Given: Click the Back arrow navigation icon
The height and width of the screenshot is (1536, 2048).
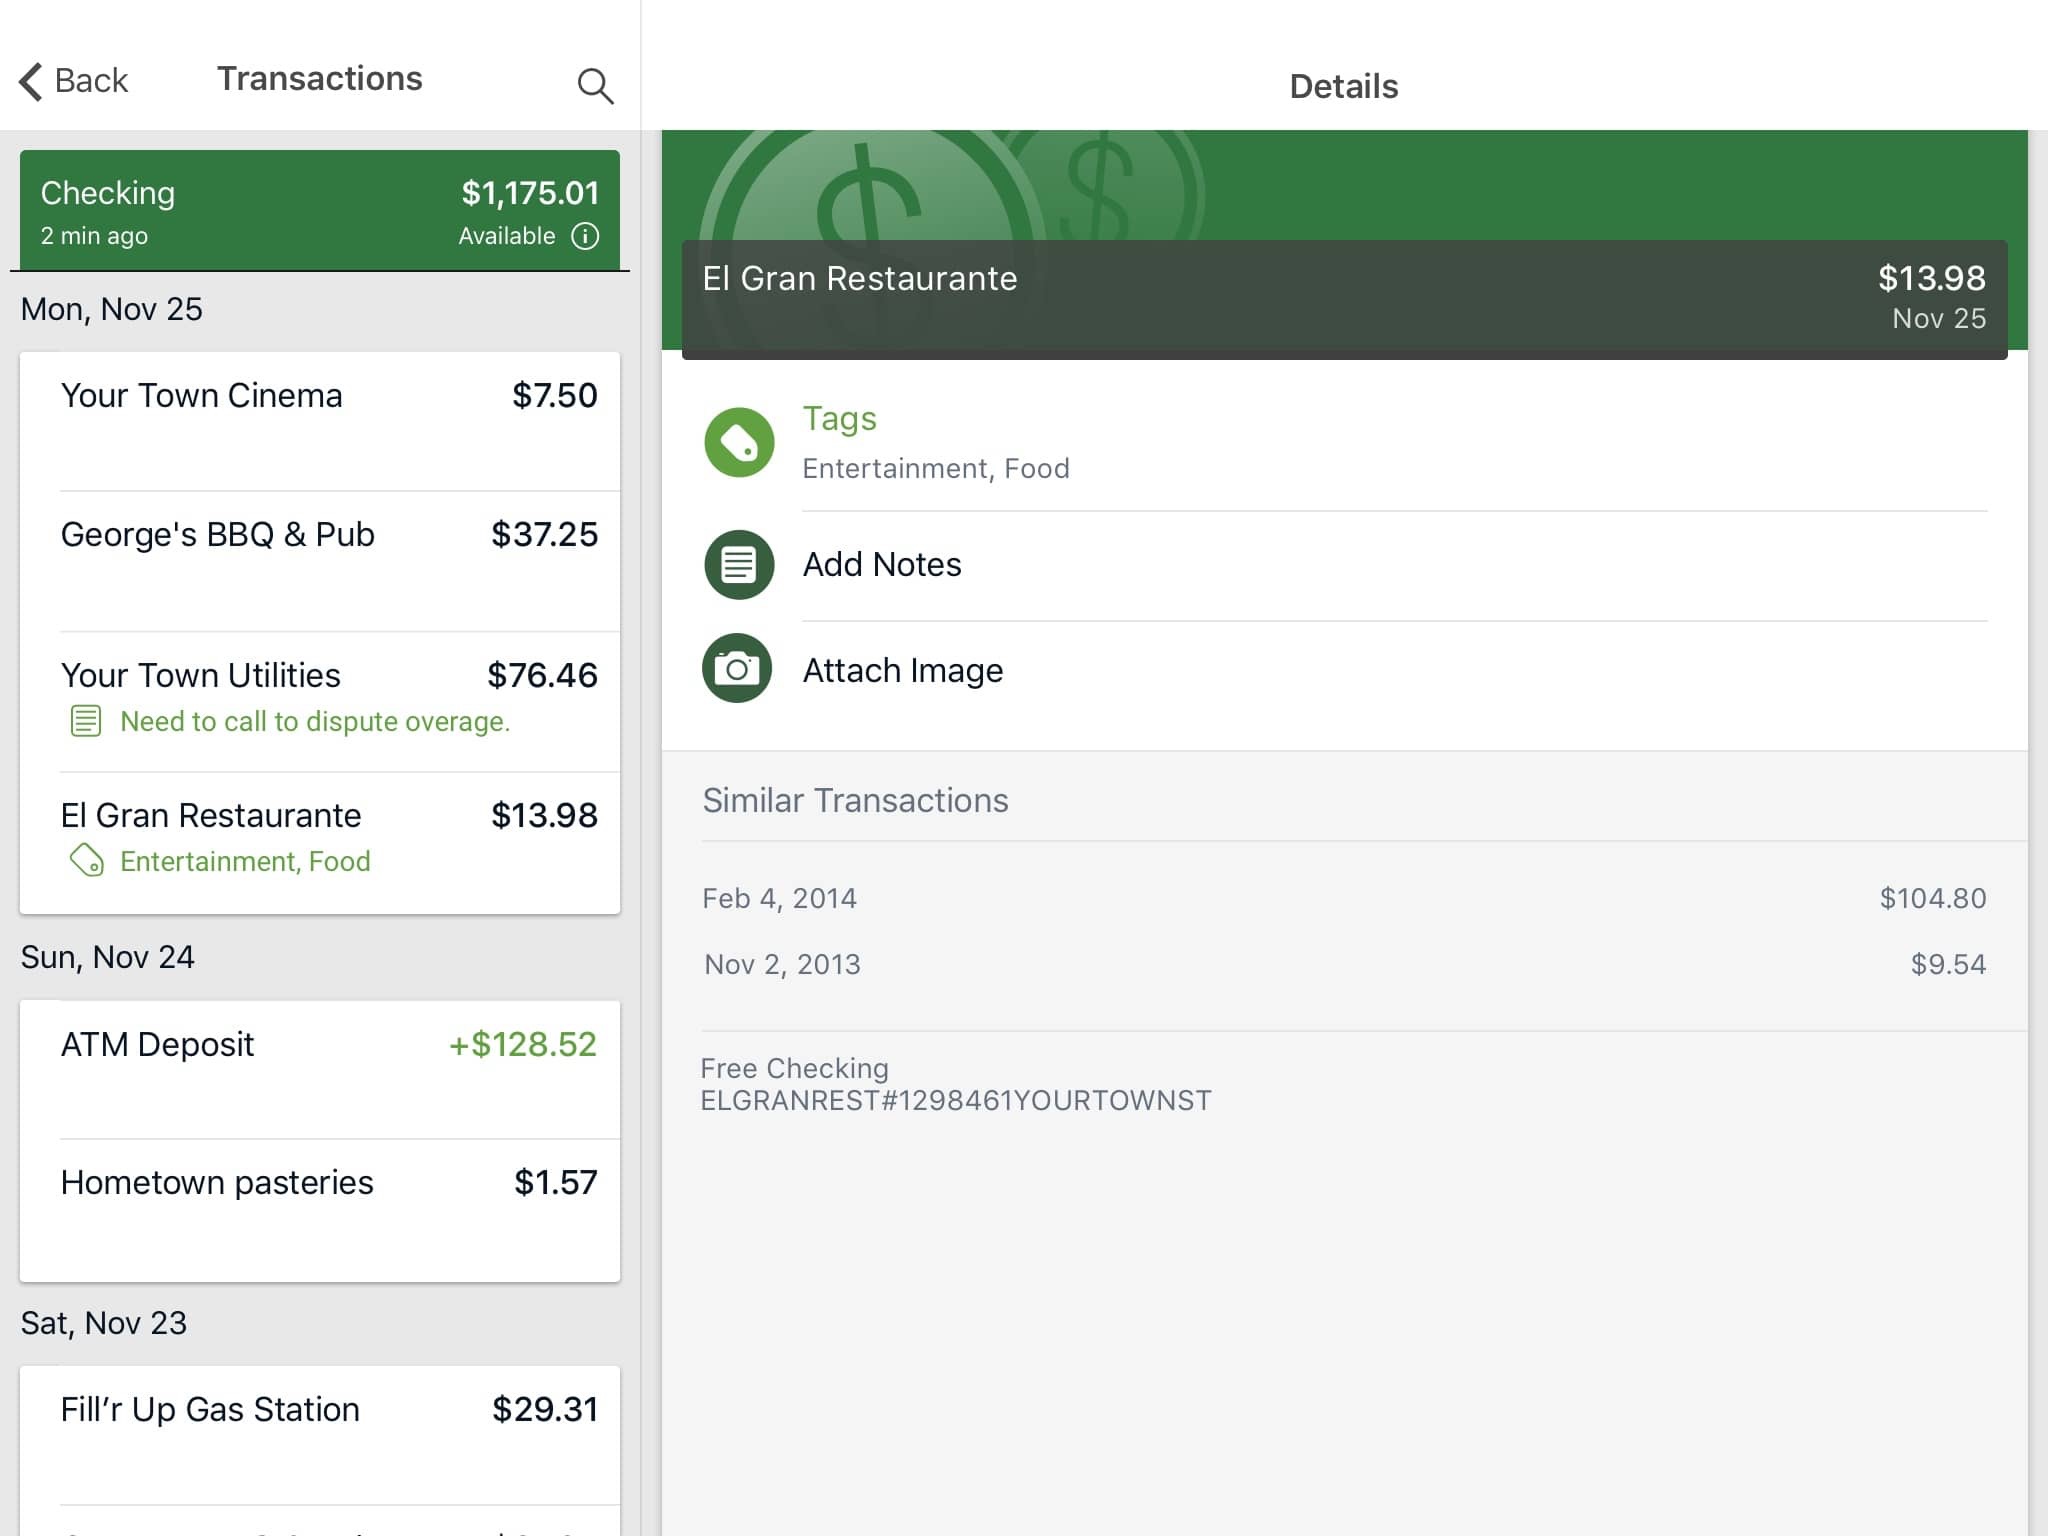Looking at the screenshot, I should click(29, 77).
